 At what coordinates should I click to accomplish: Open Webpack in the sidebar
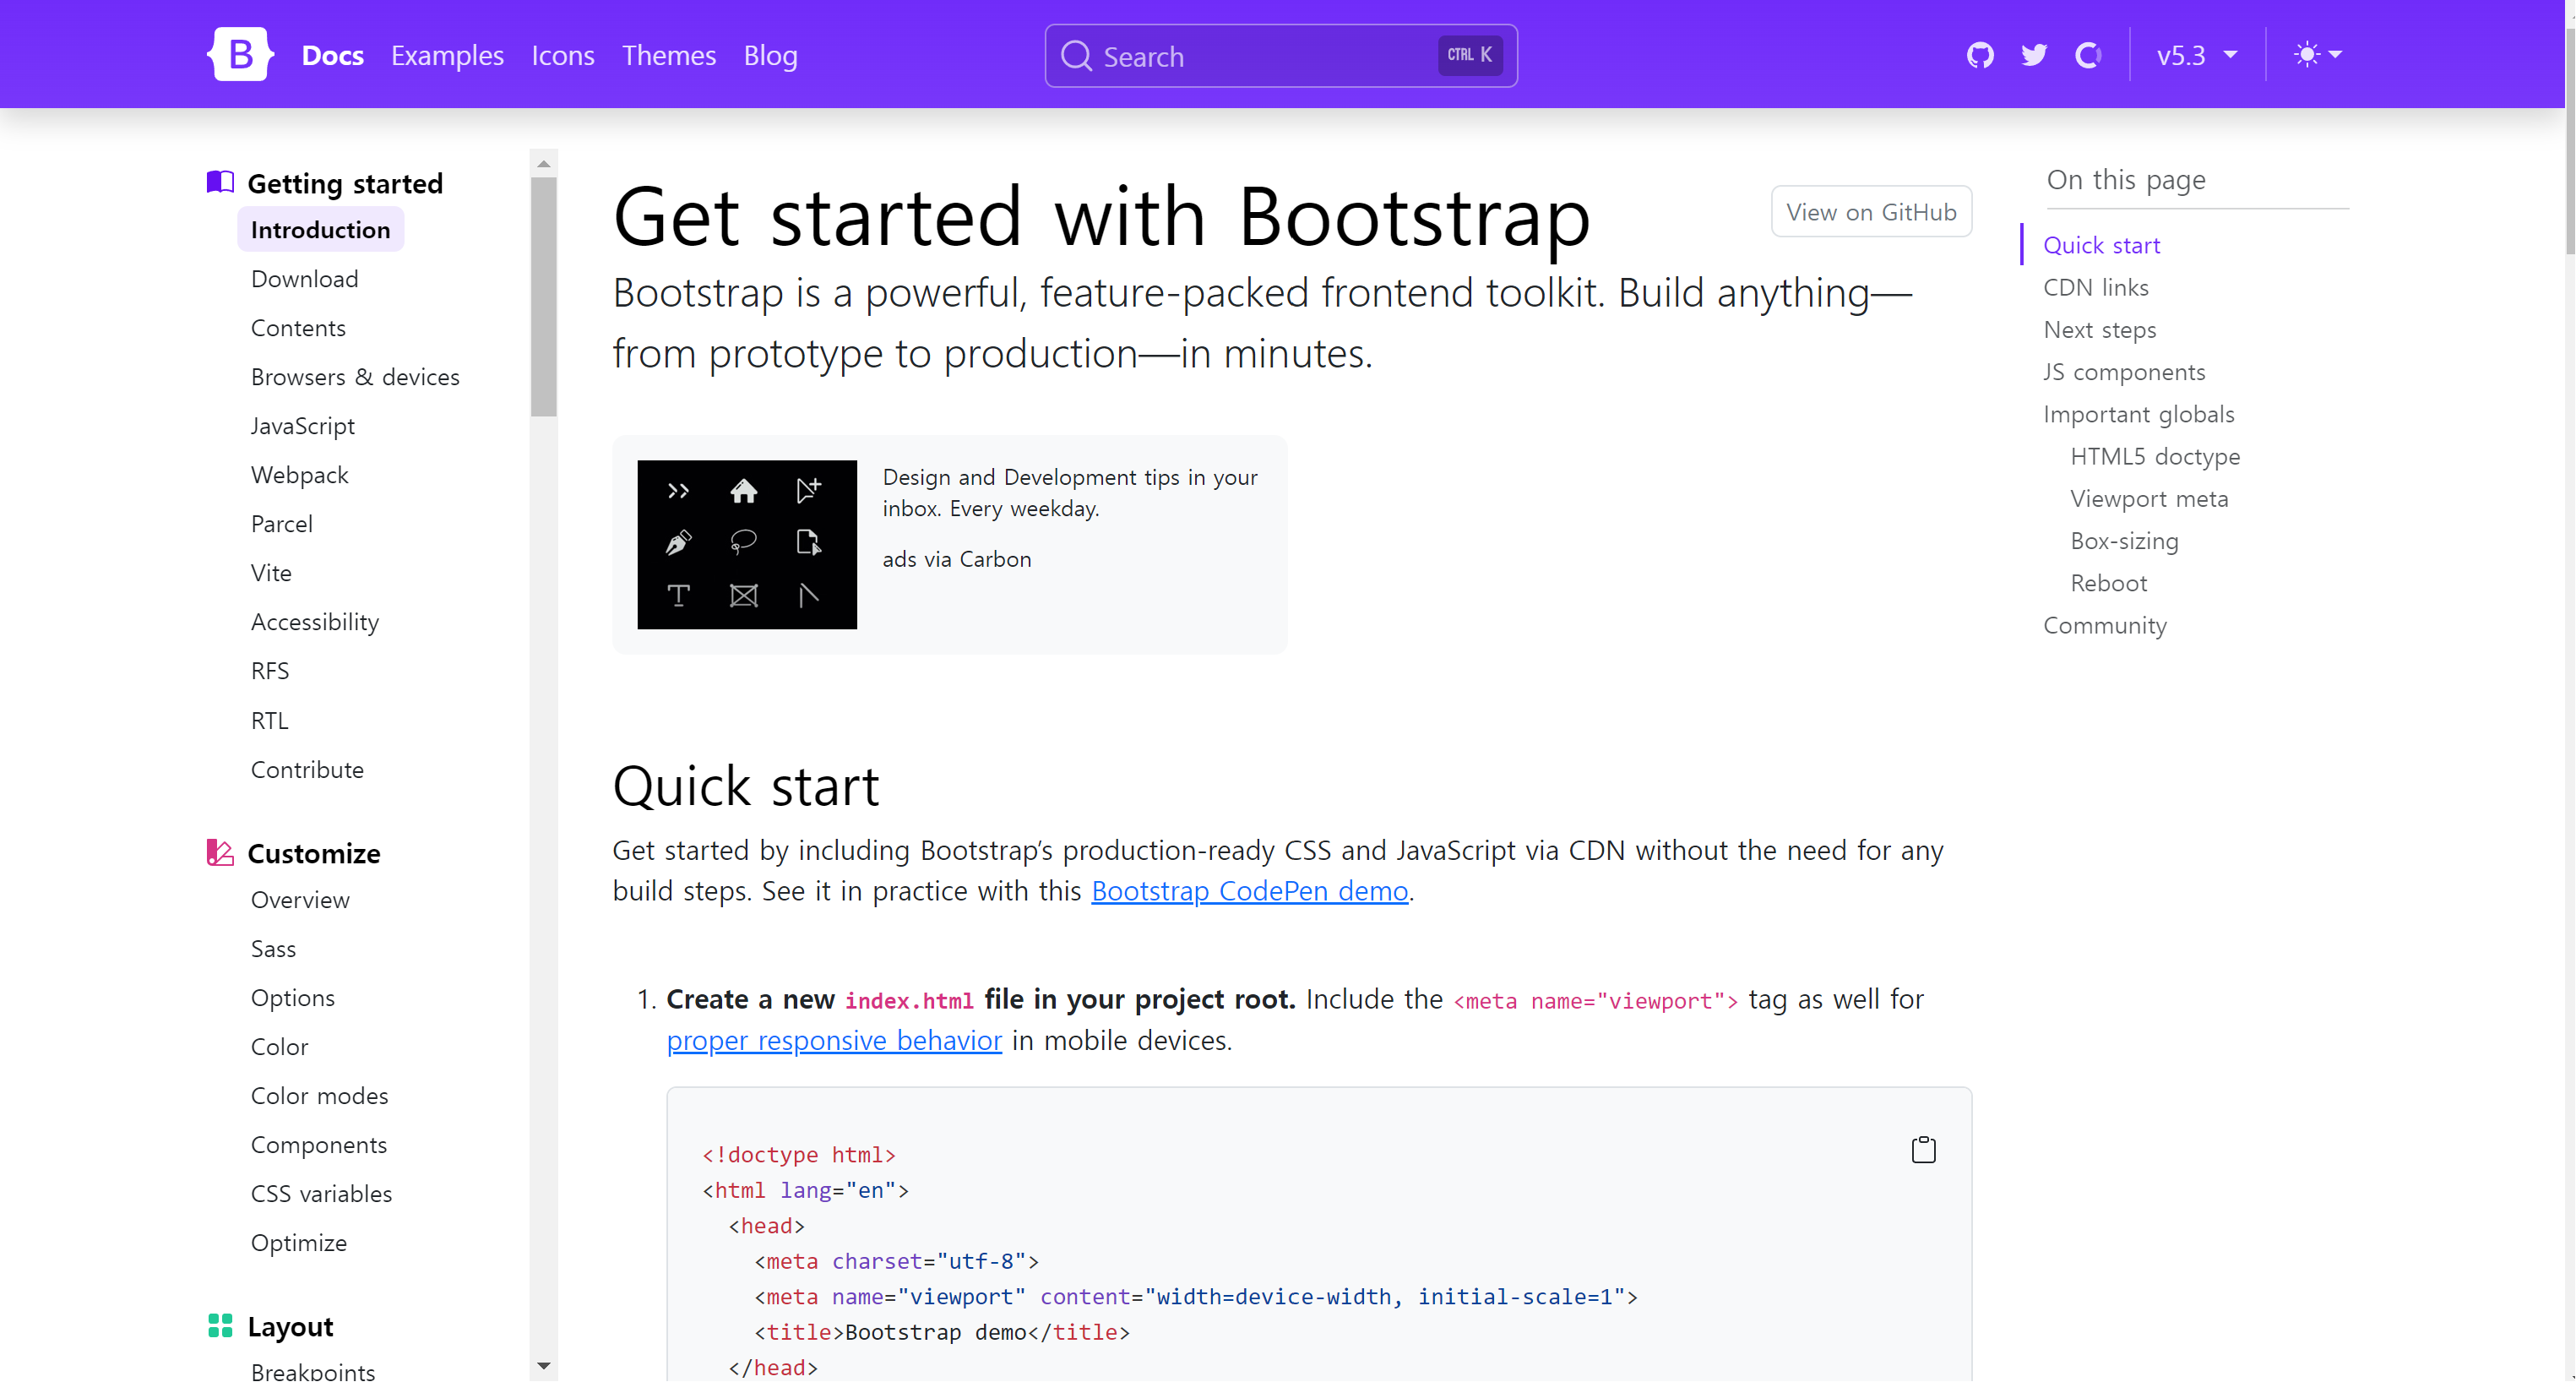299,474
